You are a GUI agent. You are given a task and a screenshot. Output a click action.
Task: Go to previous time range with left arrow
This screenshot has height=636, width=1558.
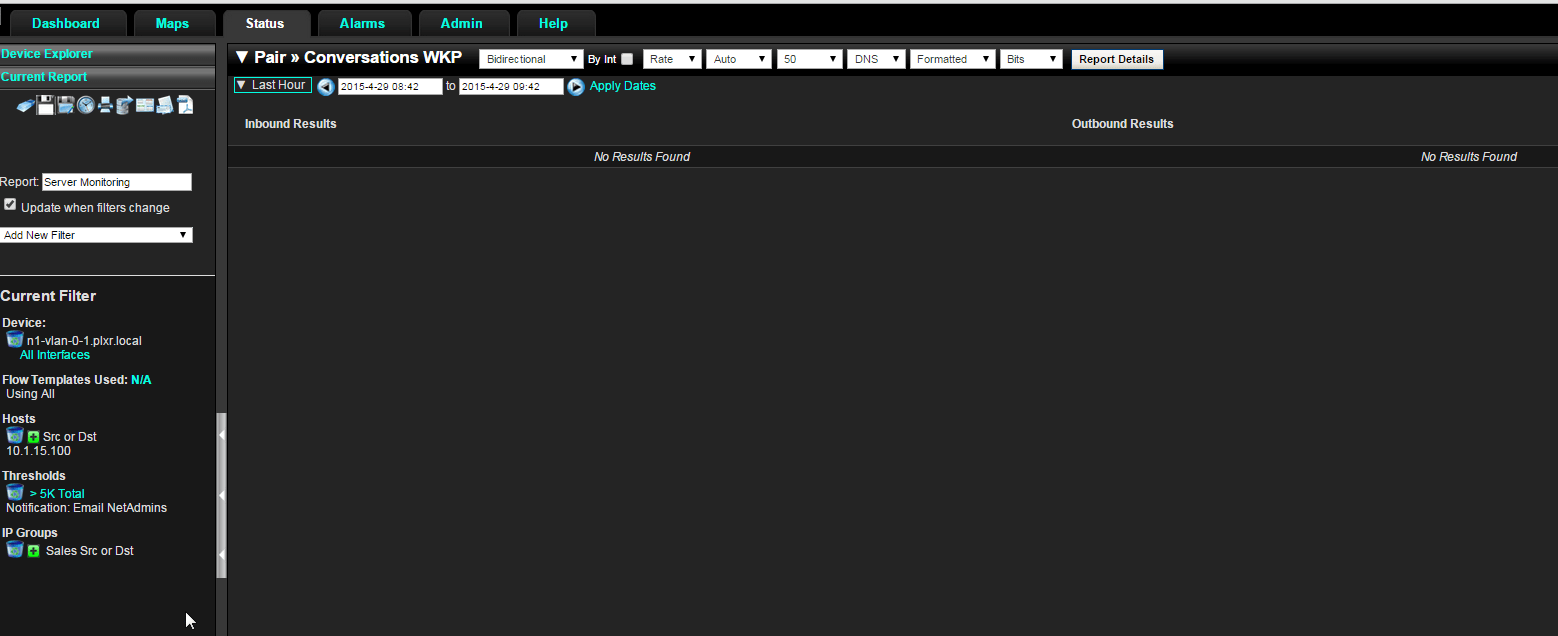point(326,87)
